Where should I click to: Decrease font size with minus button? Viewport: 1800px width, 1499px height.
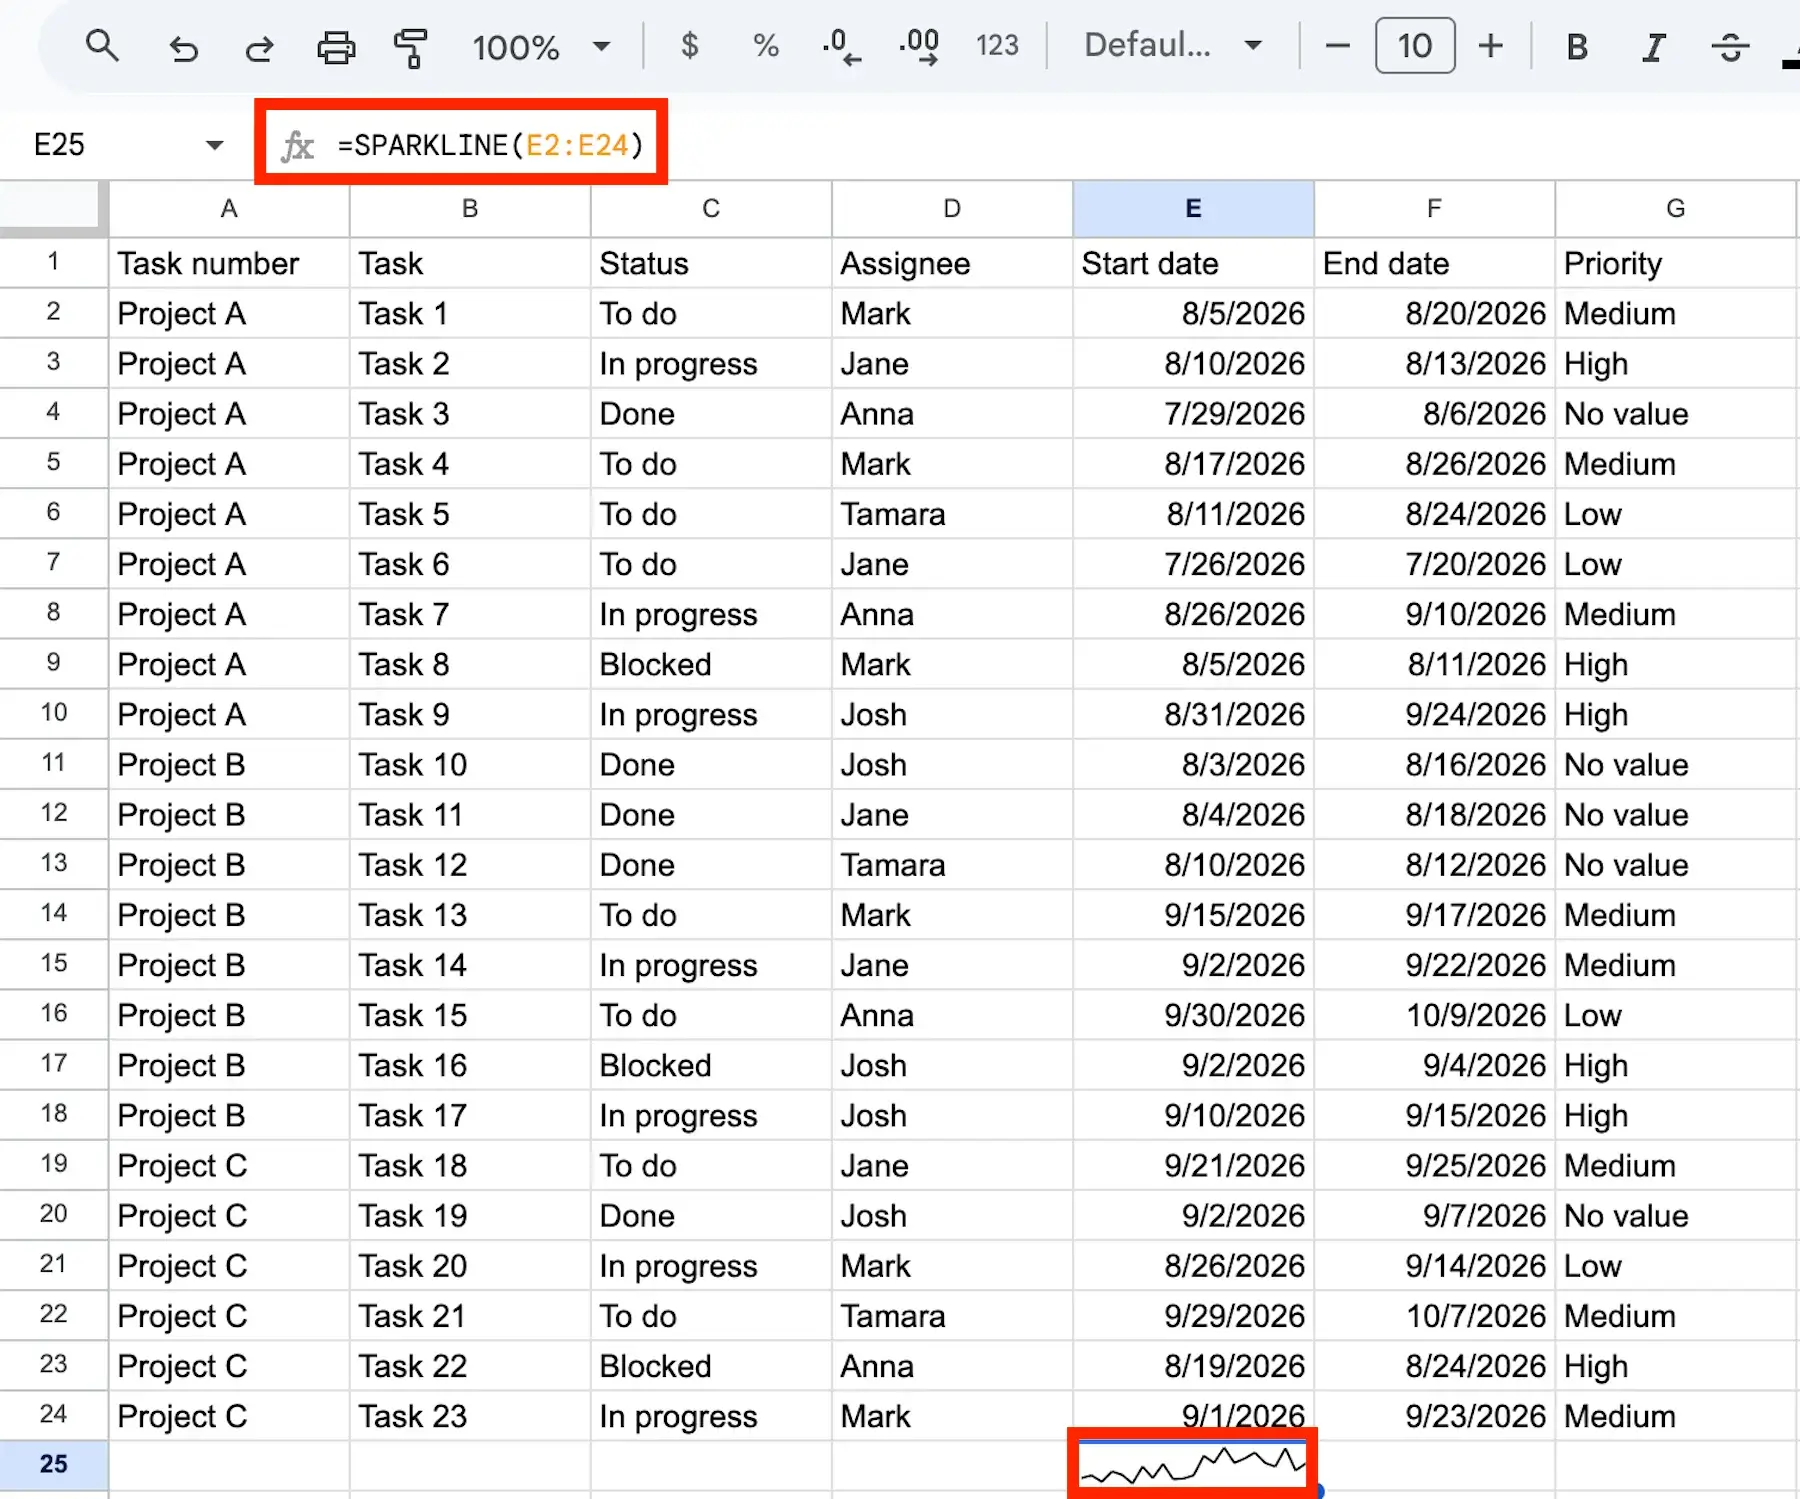point(1337,46)
